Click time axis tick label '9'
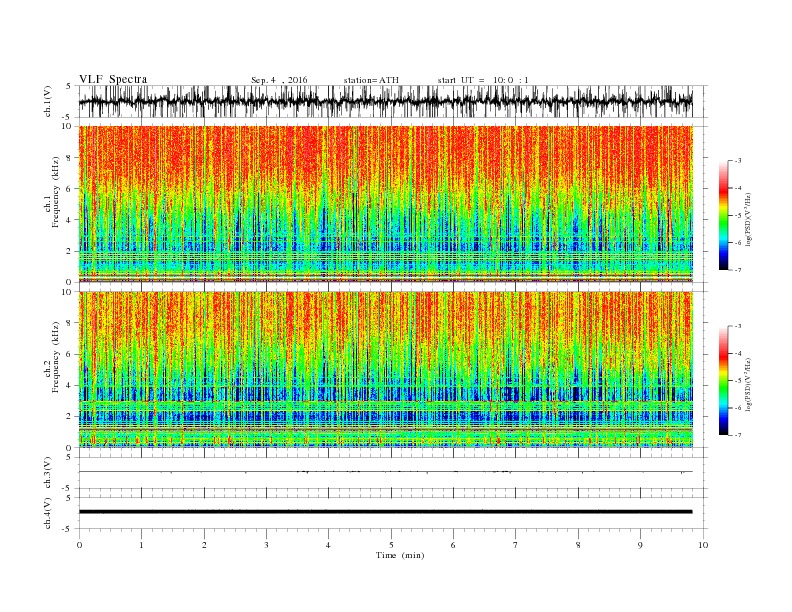The image size is (792, 612). tap(640, 545)
